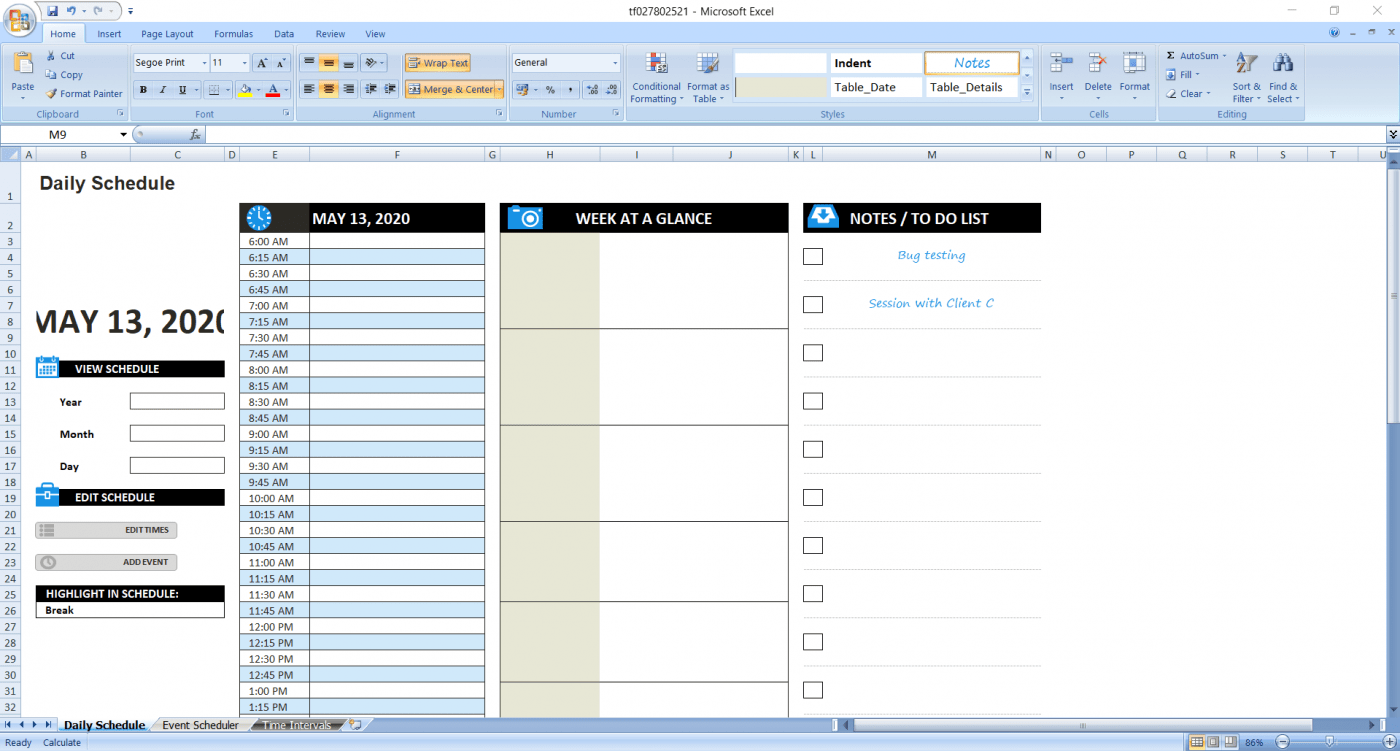Viewport: 1400px width, 751px height.
Task: Apply Merge & Center to selection
Action: coord(452,88)
